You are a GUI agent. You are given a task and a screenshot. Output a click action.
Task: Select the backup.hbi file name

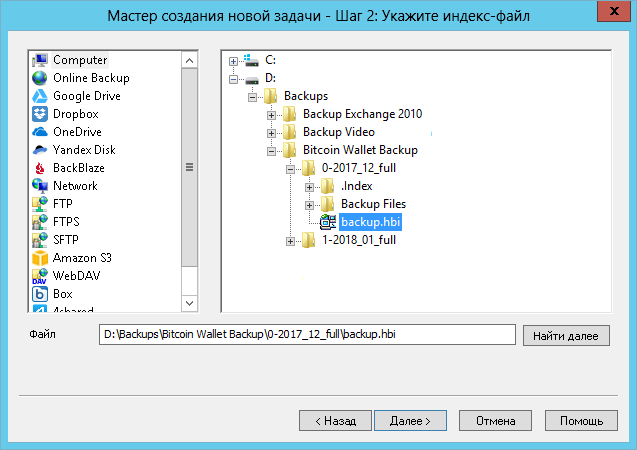click(370, 222)
